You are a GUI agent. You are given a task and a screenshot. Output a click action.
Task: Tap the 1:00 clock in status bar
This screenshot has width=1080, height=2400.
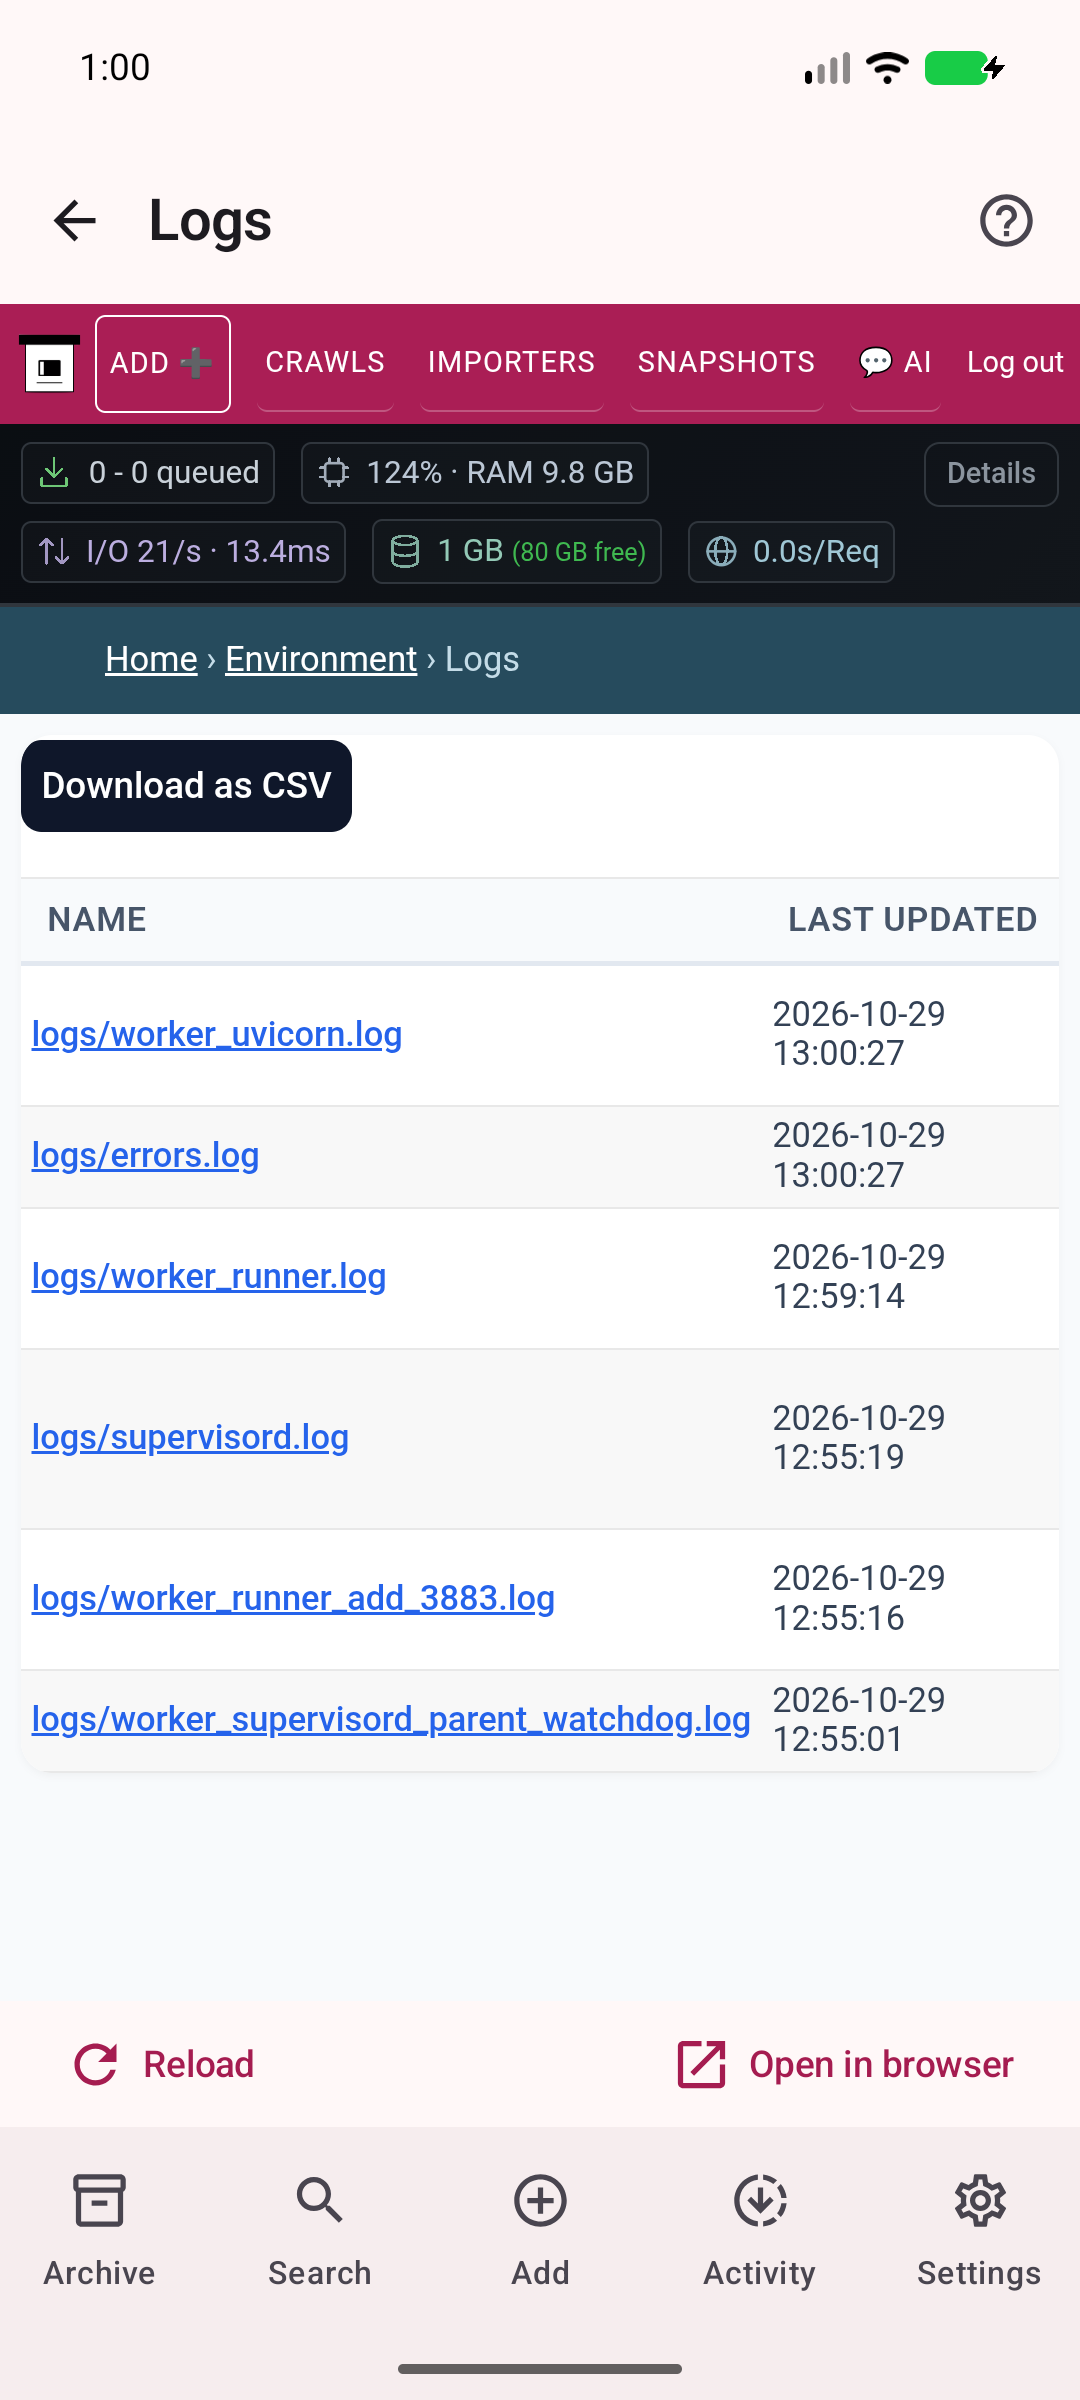pos(115,68)
